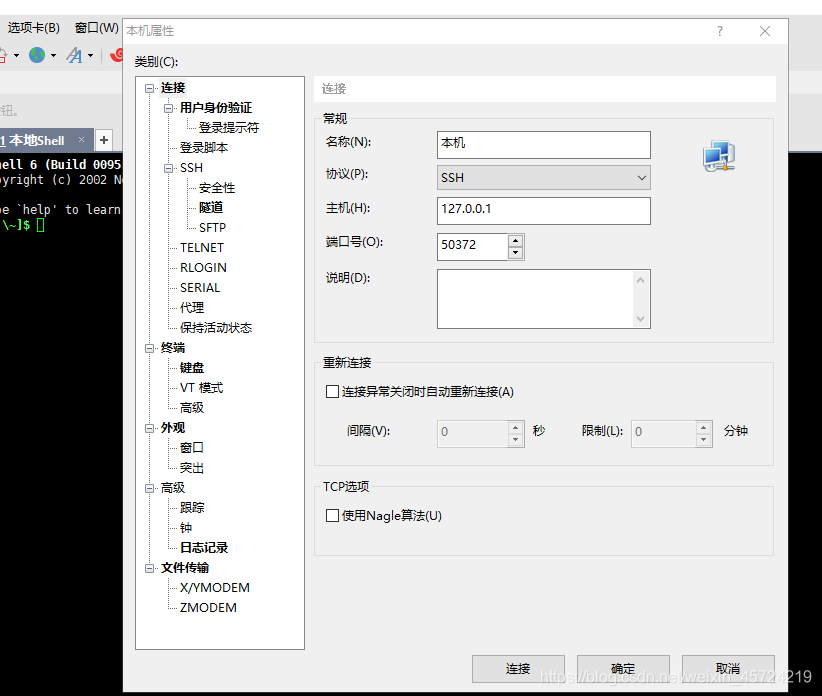Click the 主机 input field with 127.0.0.1
Viewport: 822px width, 696px height.
544,211
